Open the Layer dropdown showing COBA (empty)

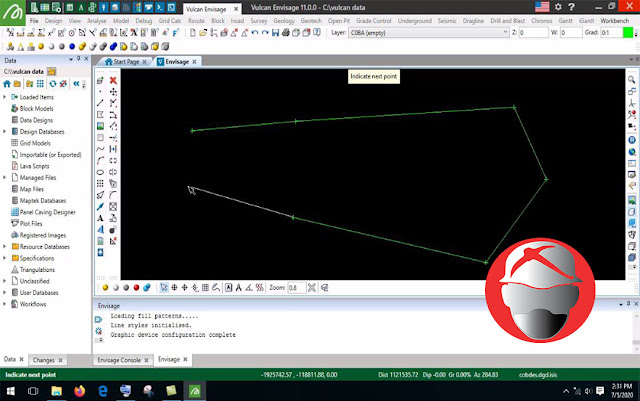point(429,33)
